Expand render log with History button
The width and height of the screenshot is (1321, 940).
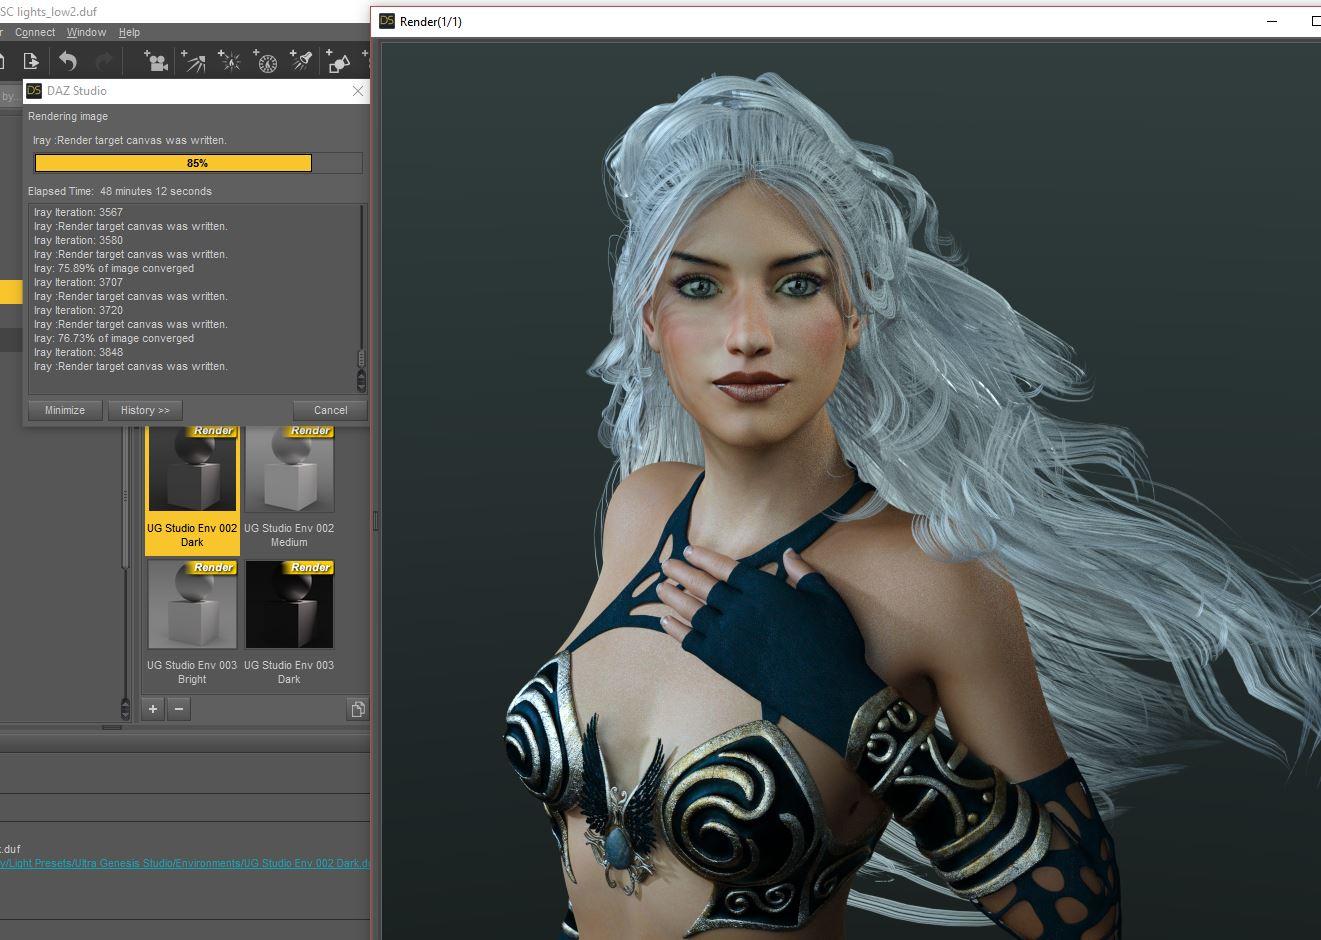[145, 410]
